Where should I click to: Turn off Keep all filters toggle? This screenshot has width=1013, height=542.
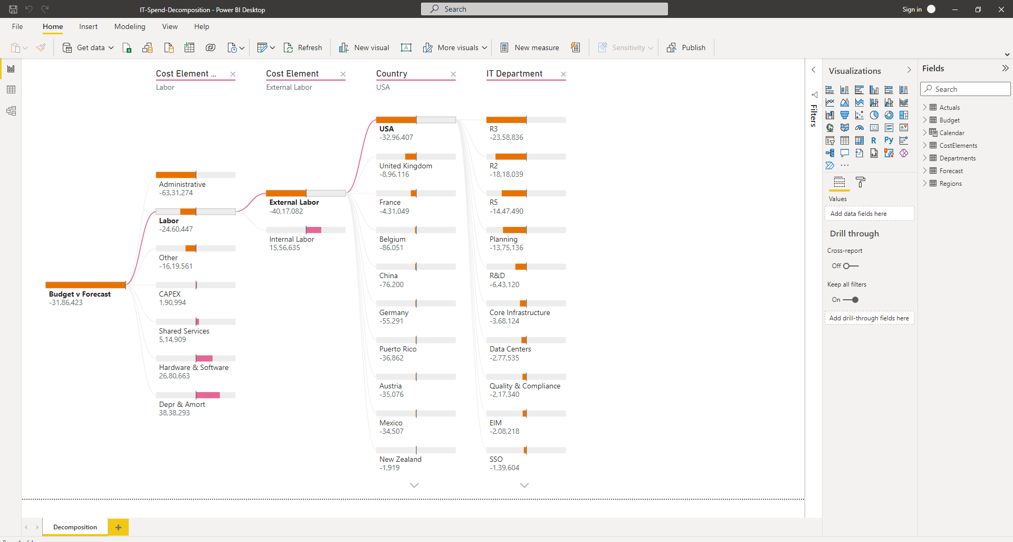click(x=851, y=300)
